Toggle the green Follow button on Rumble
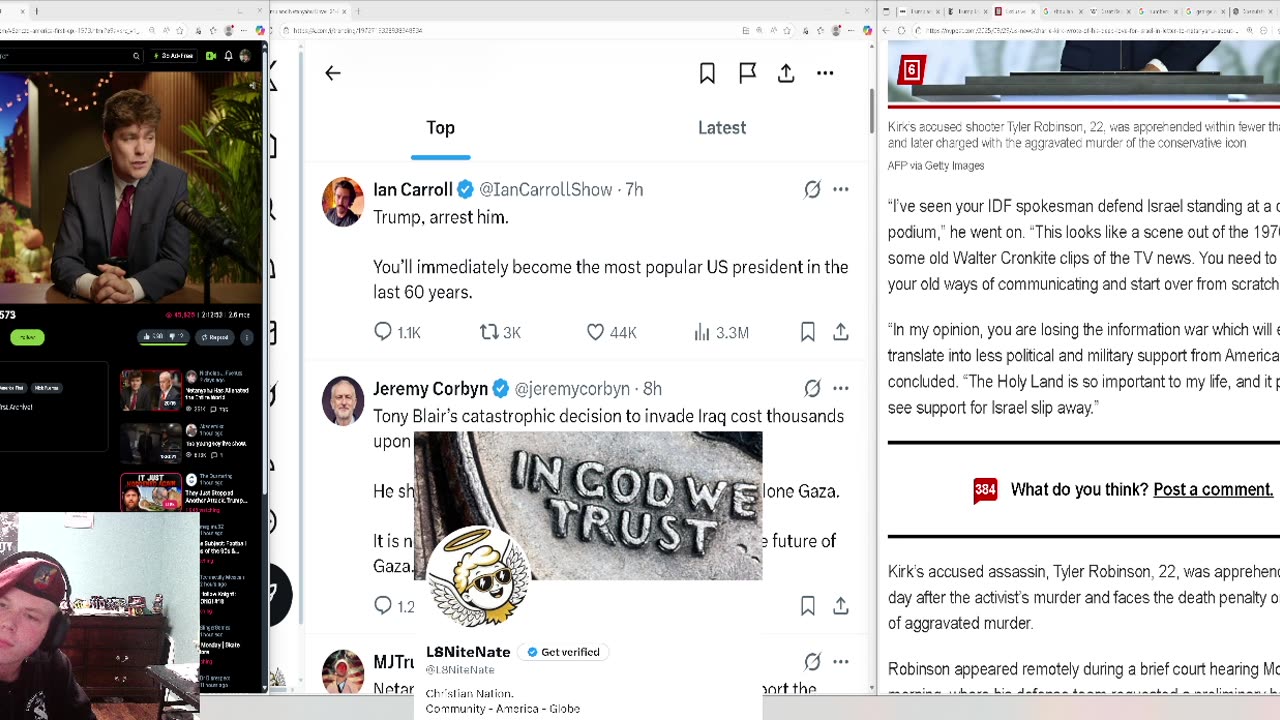Image resolution: width=1280 pixels, height=720 pixels. [28, 337]
